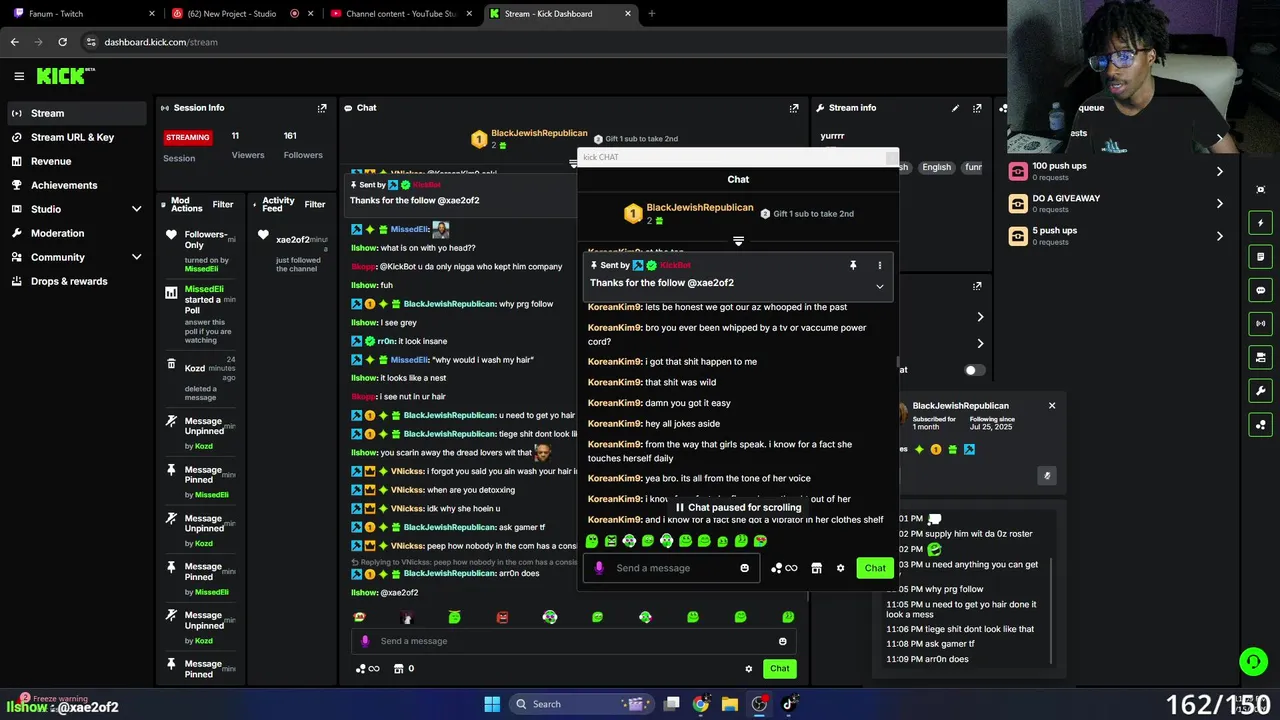Screen dimensions: 1280x720
Task: Click channel points icon in popup chat
Action: 784,568
